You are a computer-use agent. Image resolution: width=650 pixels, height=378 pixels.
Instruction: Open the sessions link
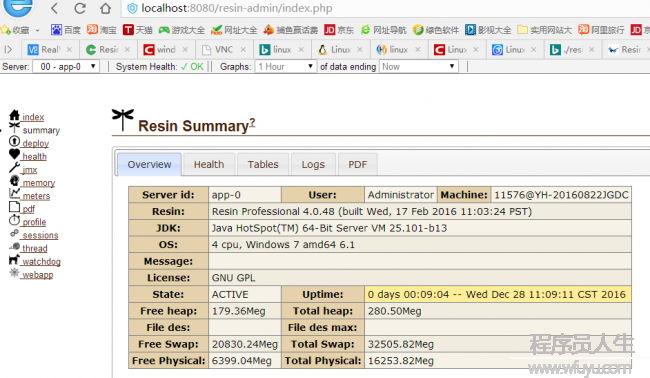point(40,235)
